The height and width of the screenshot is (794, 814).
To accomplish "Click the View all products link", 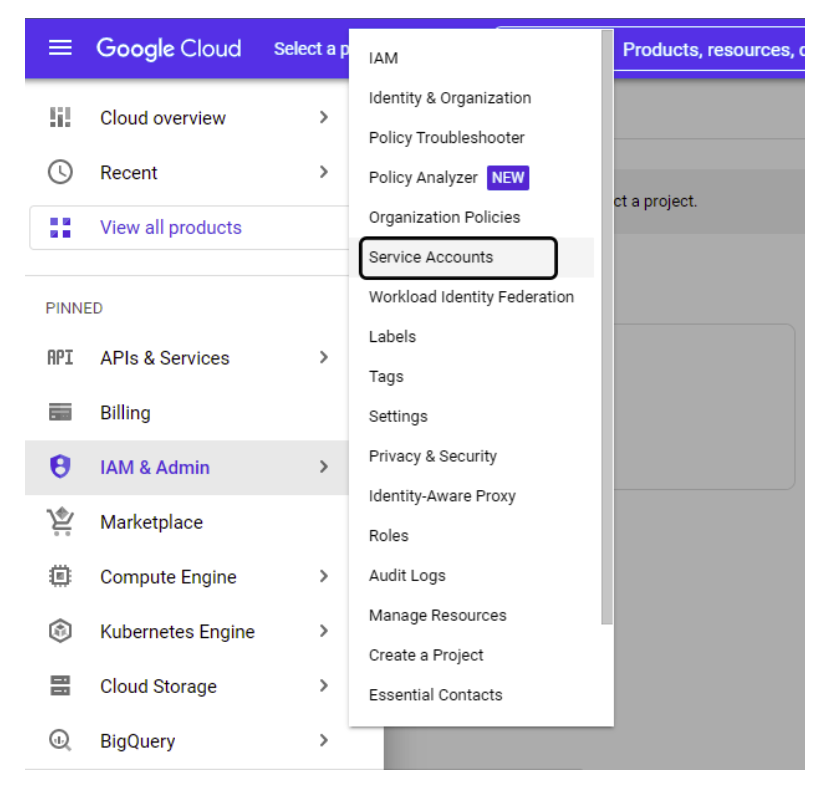I will pos(171,227).
